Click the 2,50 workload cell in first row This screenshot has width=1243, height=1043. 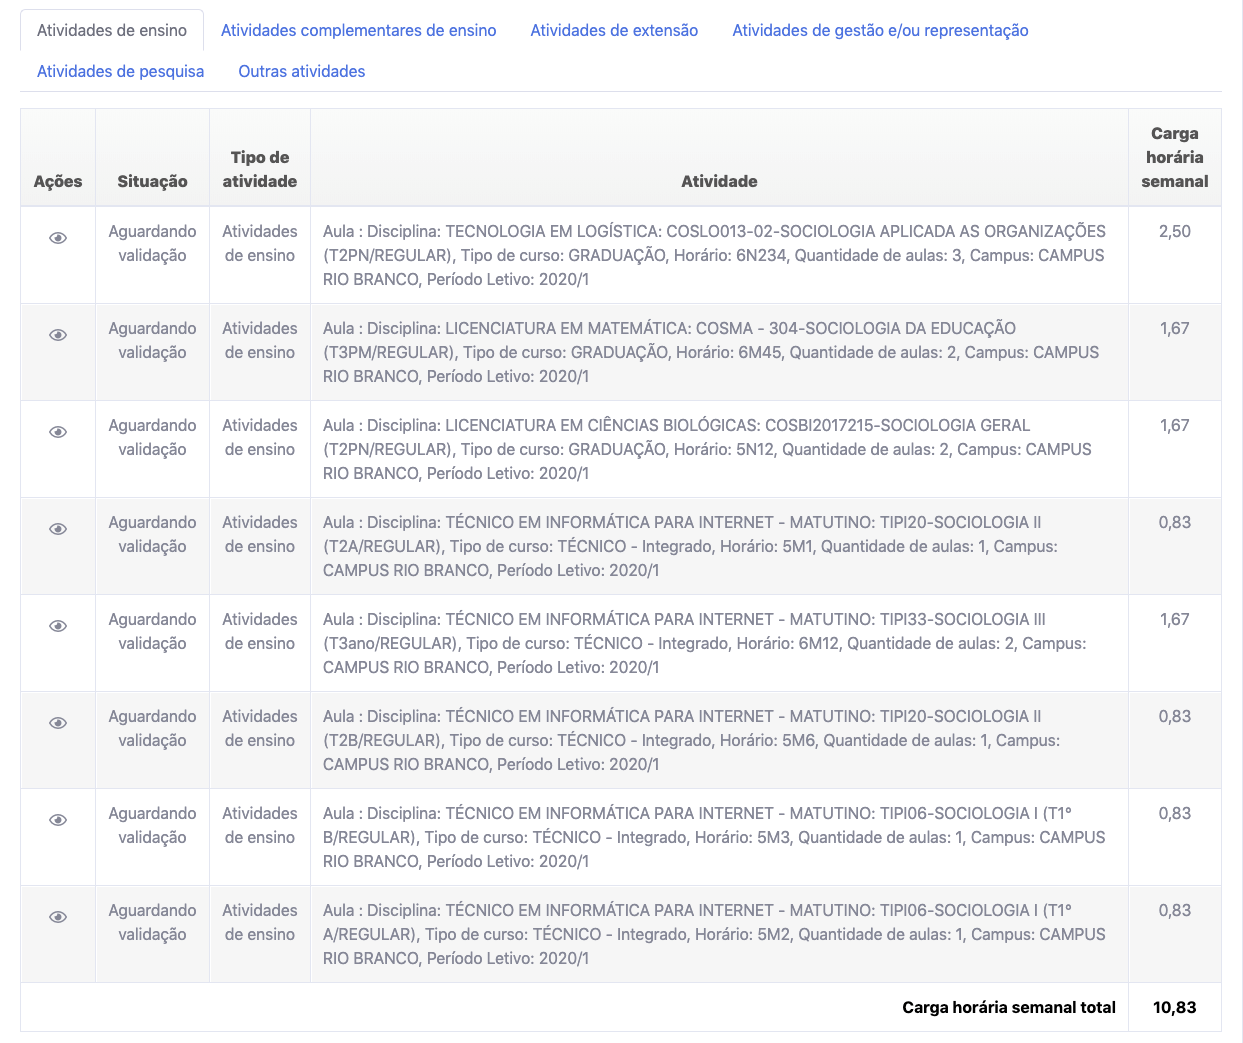(x=1174, y=231)
